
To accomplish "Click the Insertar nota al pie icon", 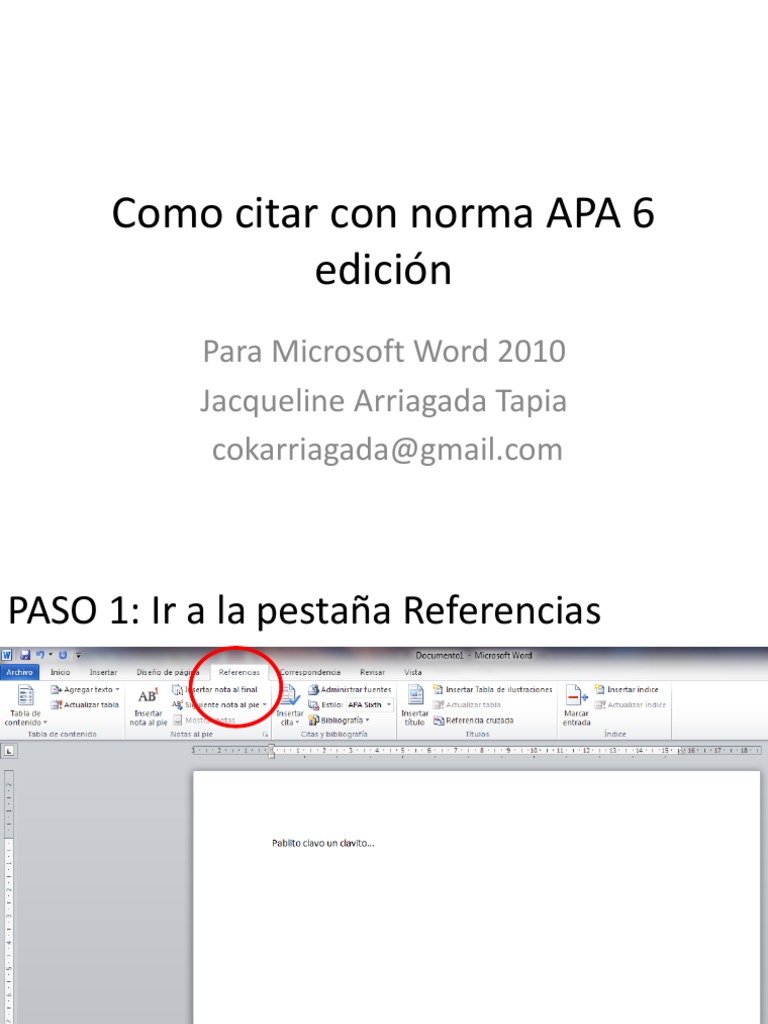I will point(147,704).
